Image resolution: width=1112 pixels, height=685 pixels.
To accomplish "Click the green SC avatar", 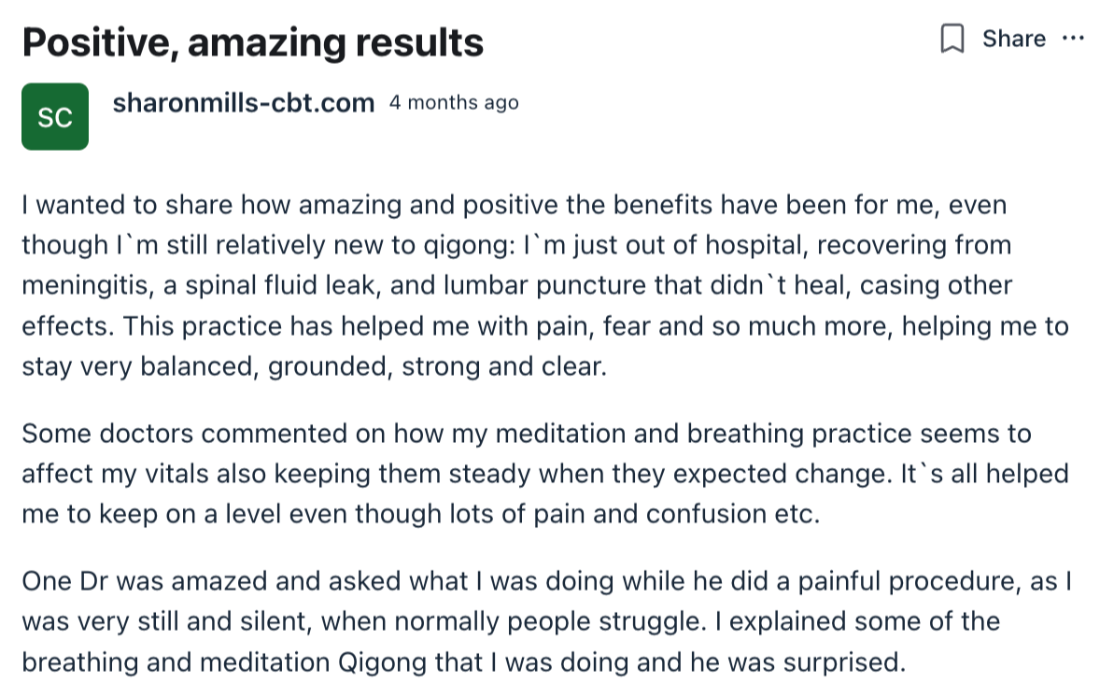I will (55, 117).
